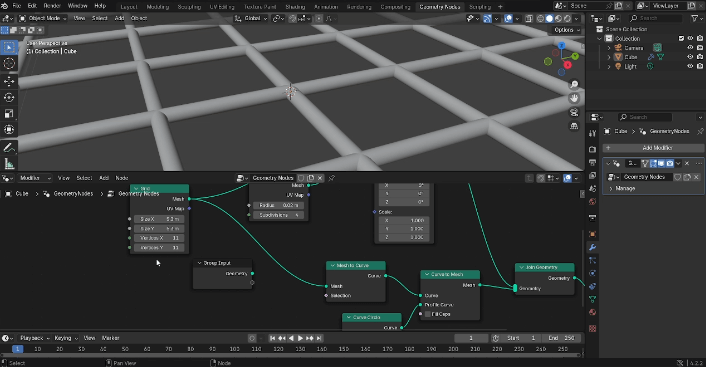Enable rendered viewport shading
This screenshot has height=367, width=706.
pos(568,18)
